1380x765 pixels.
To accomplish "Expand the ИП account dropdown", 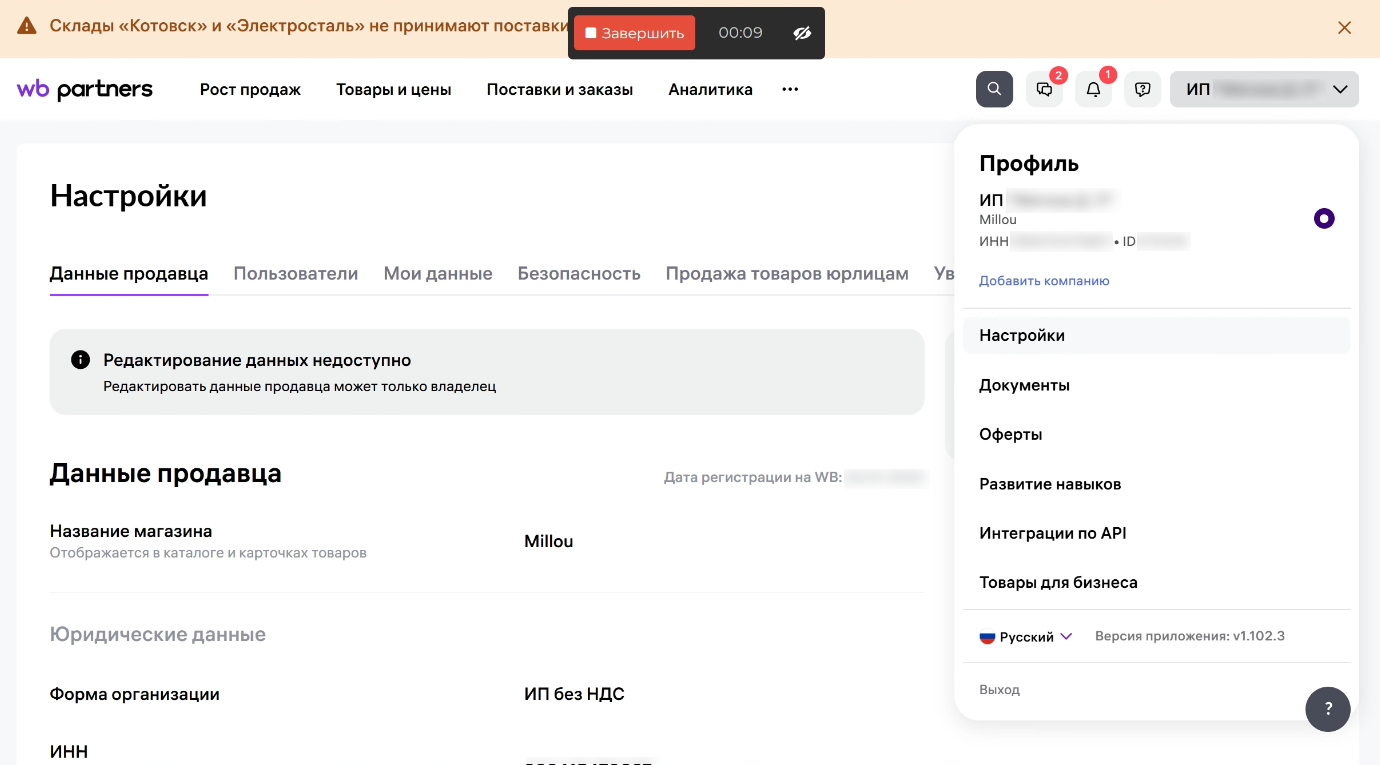I will [1264, 89].
